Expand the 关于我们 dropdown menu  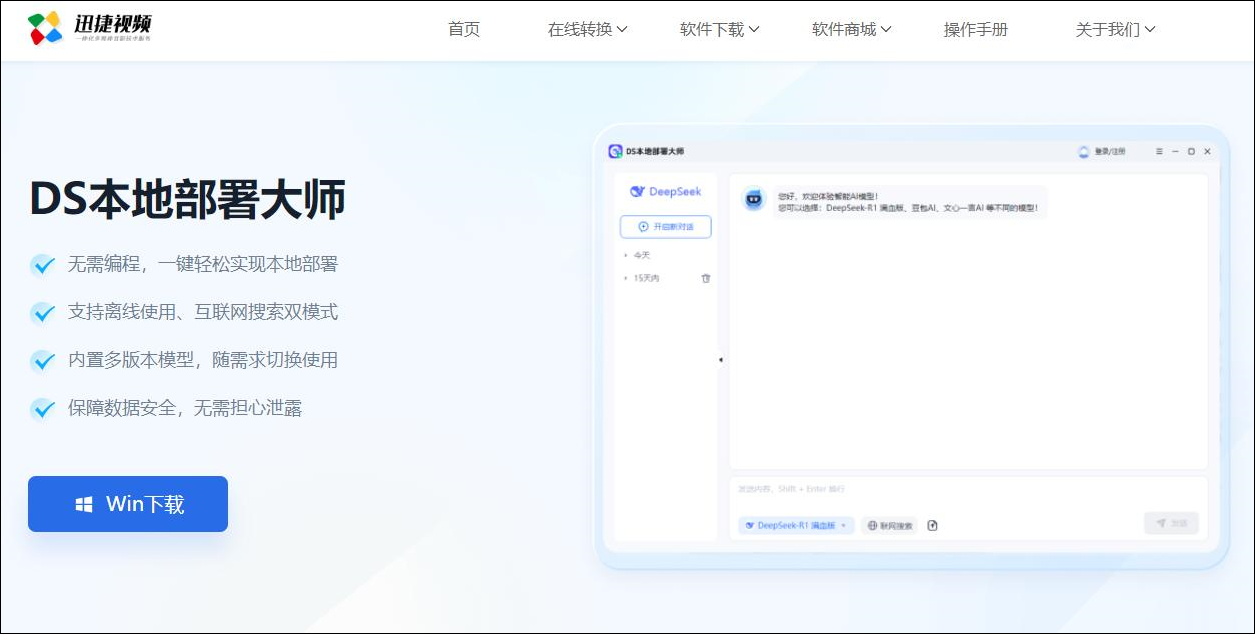(1116, 30)
